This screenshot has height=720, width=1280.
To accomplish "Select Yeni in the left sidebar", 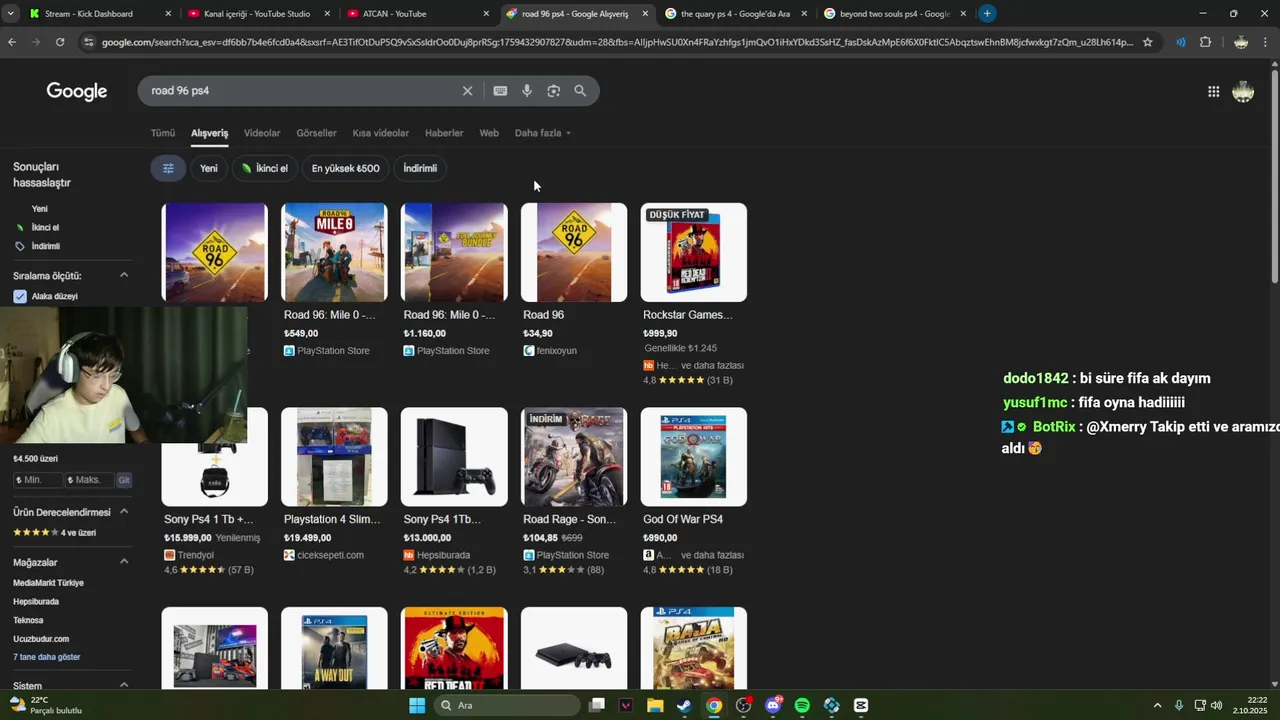I will click(40, 209).
